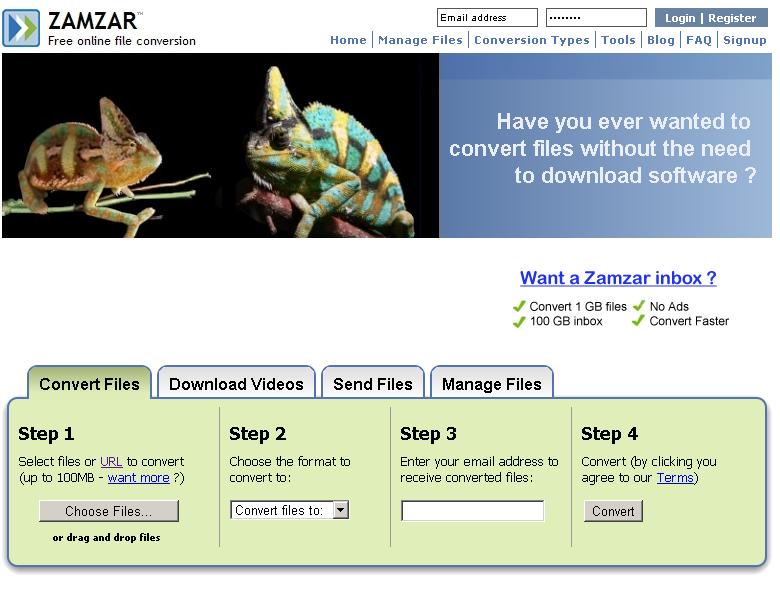The width and height of the screenshot is (780, 589).
Task: Focus the Email address login field
Action: point(487,17)
